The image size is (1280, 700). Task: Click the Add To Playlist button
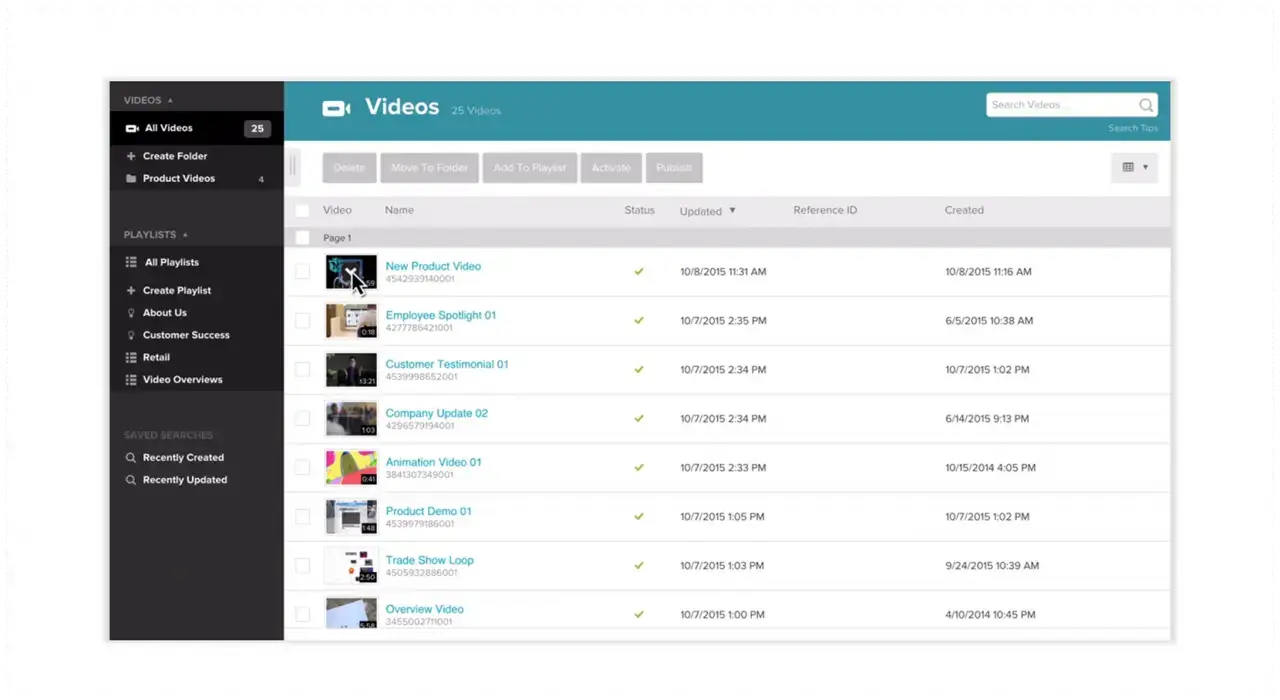pyautogui.click(x=529, y=167)
